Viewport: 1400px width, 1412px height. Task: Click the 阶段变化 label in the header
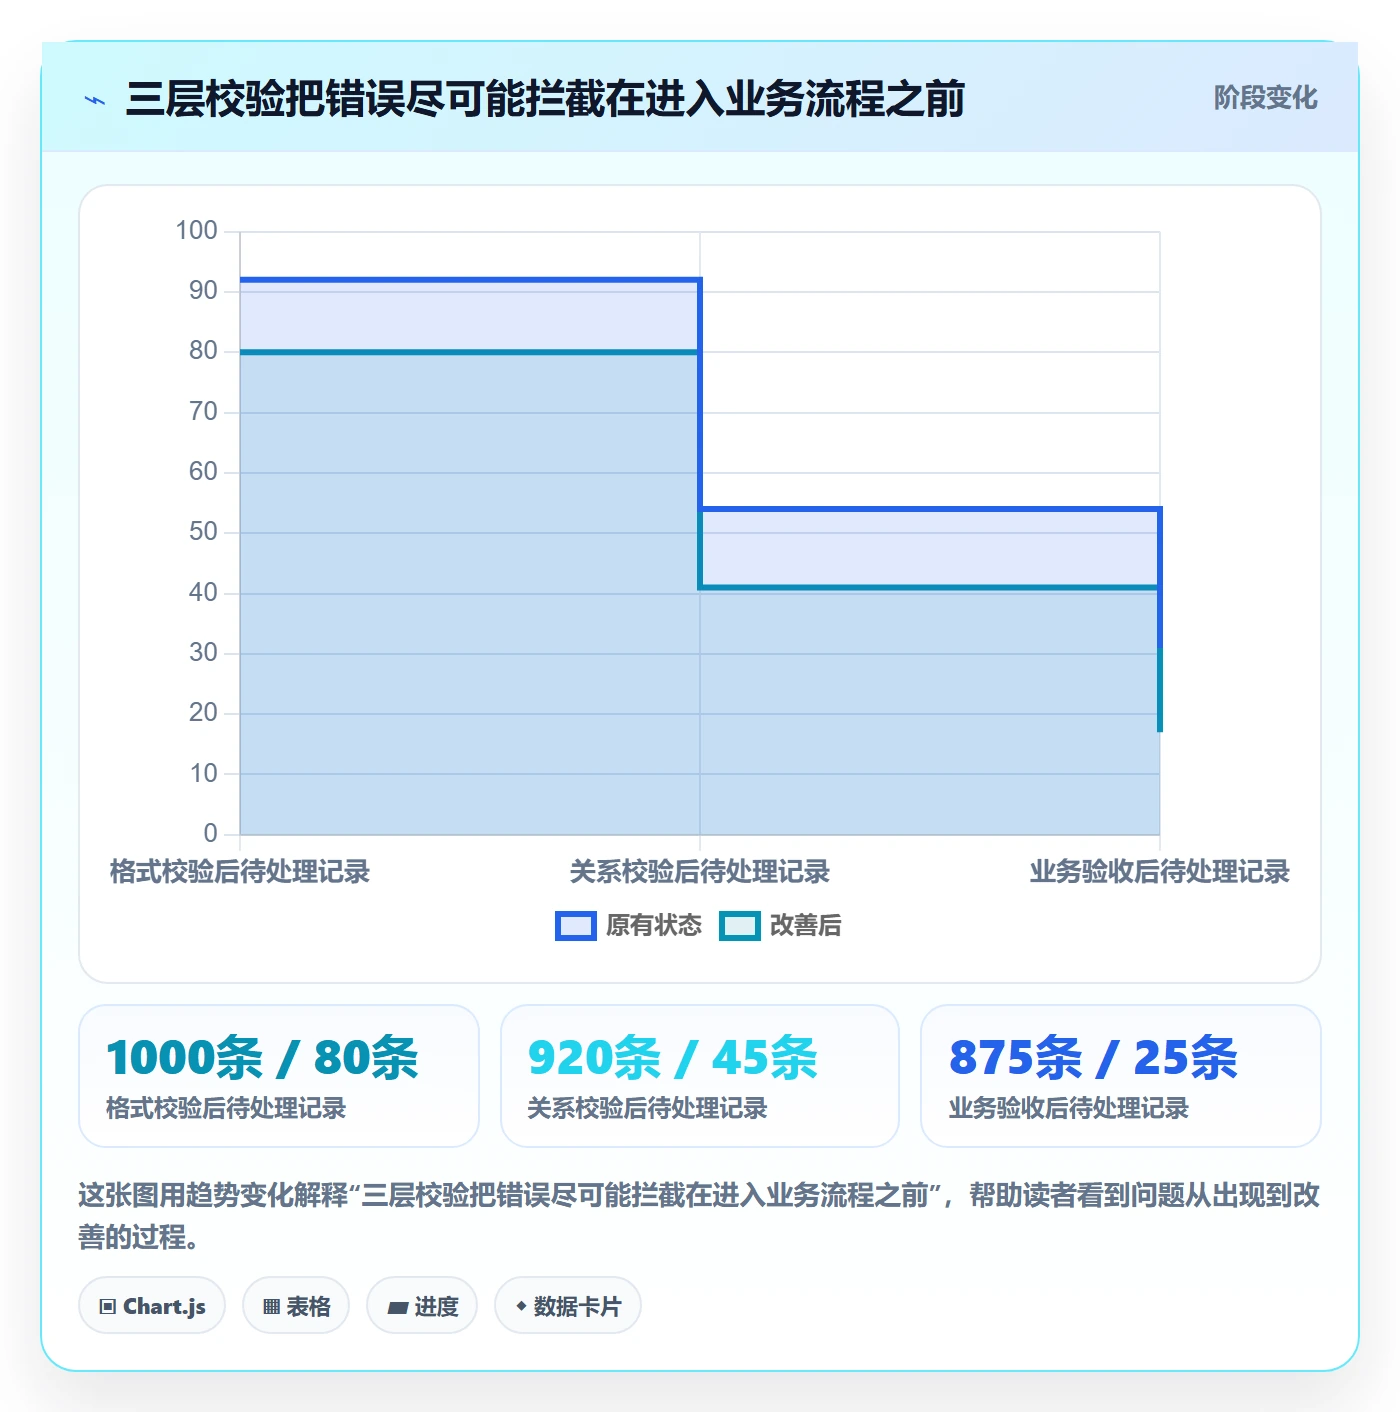pyautogui.click(x=1265, y=98)
